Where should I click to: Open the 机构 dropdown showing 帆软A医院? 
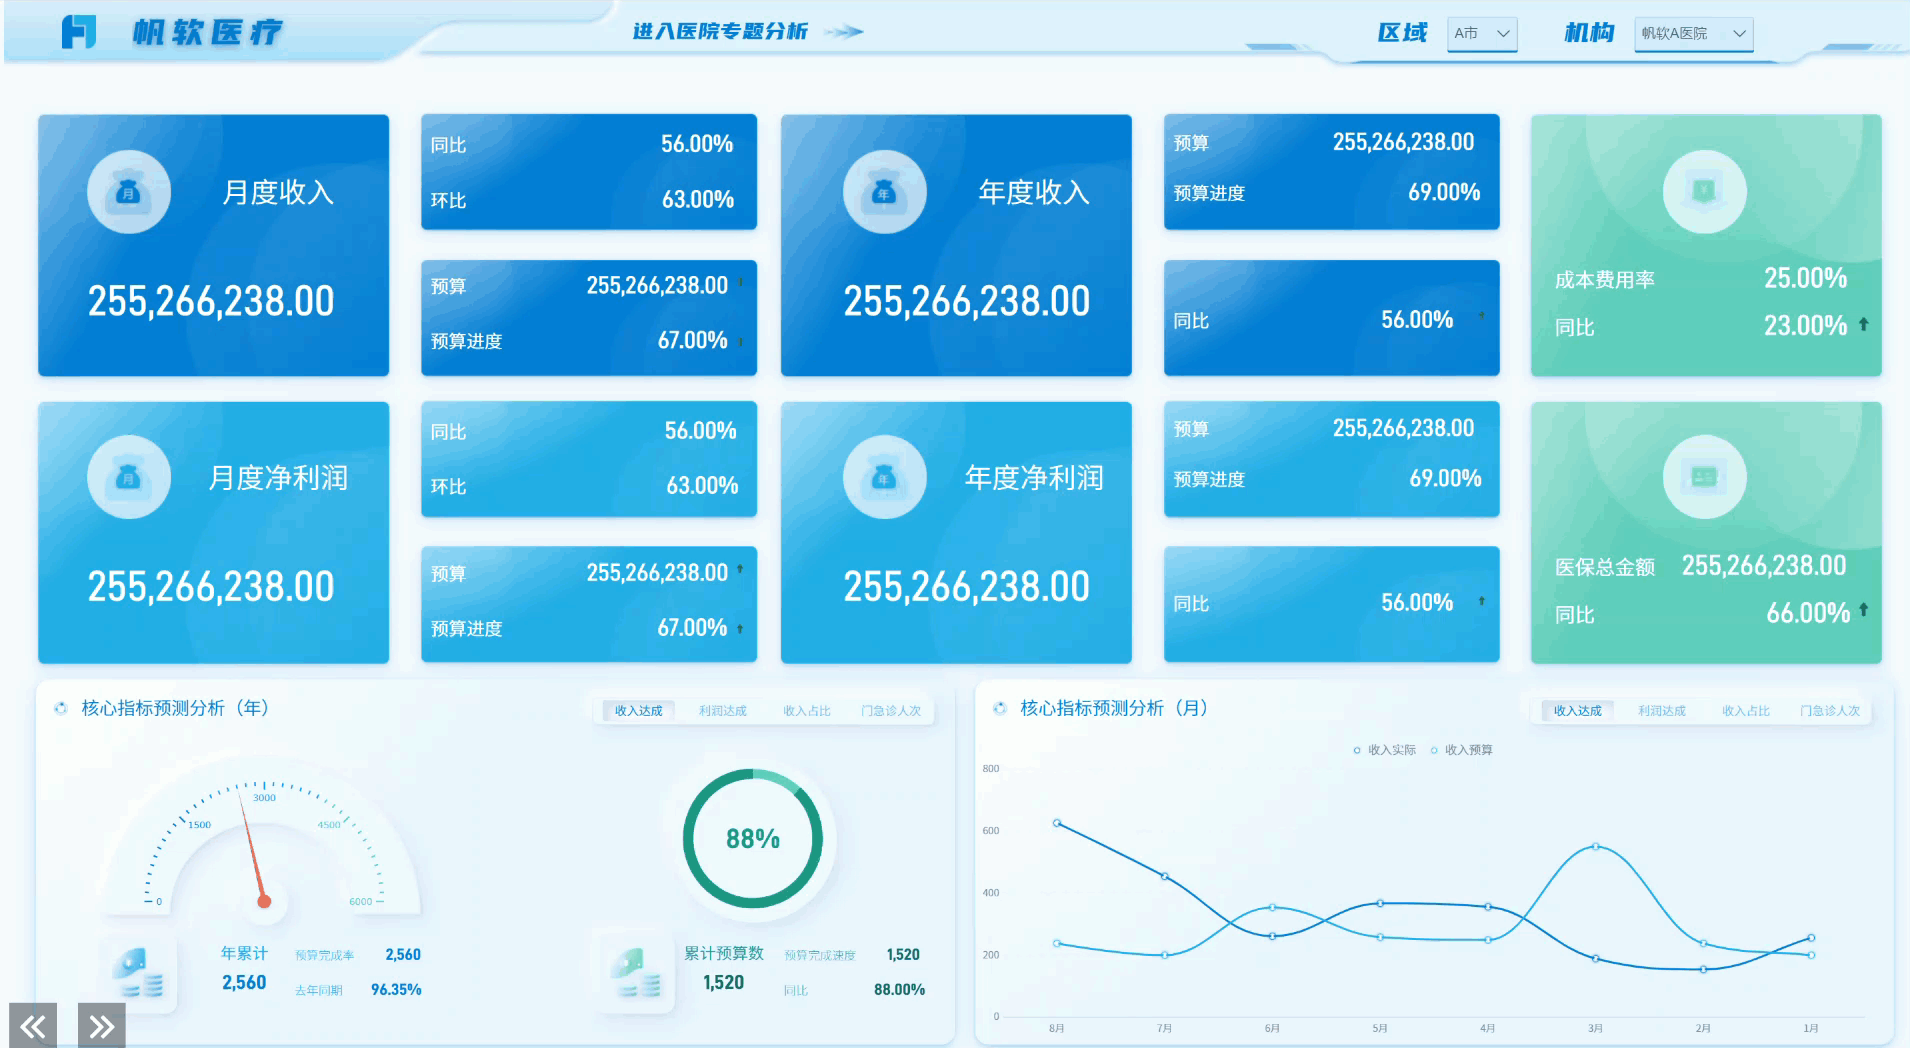click(1694, 33)
